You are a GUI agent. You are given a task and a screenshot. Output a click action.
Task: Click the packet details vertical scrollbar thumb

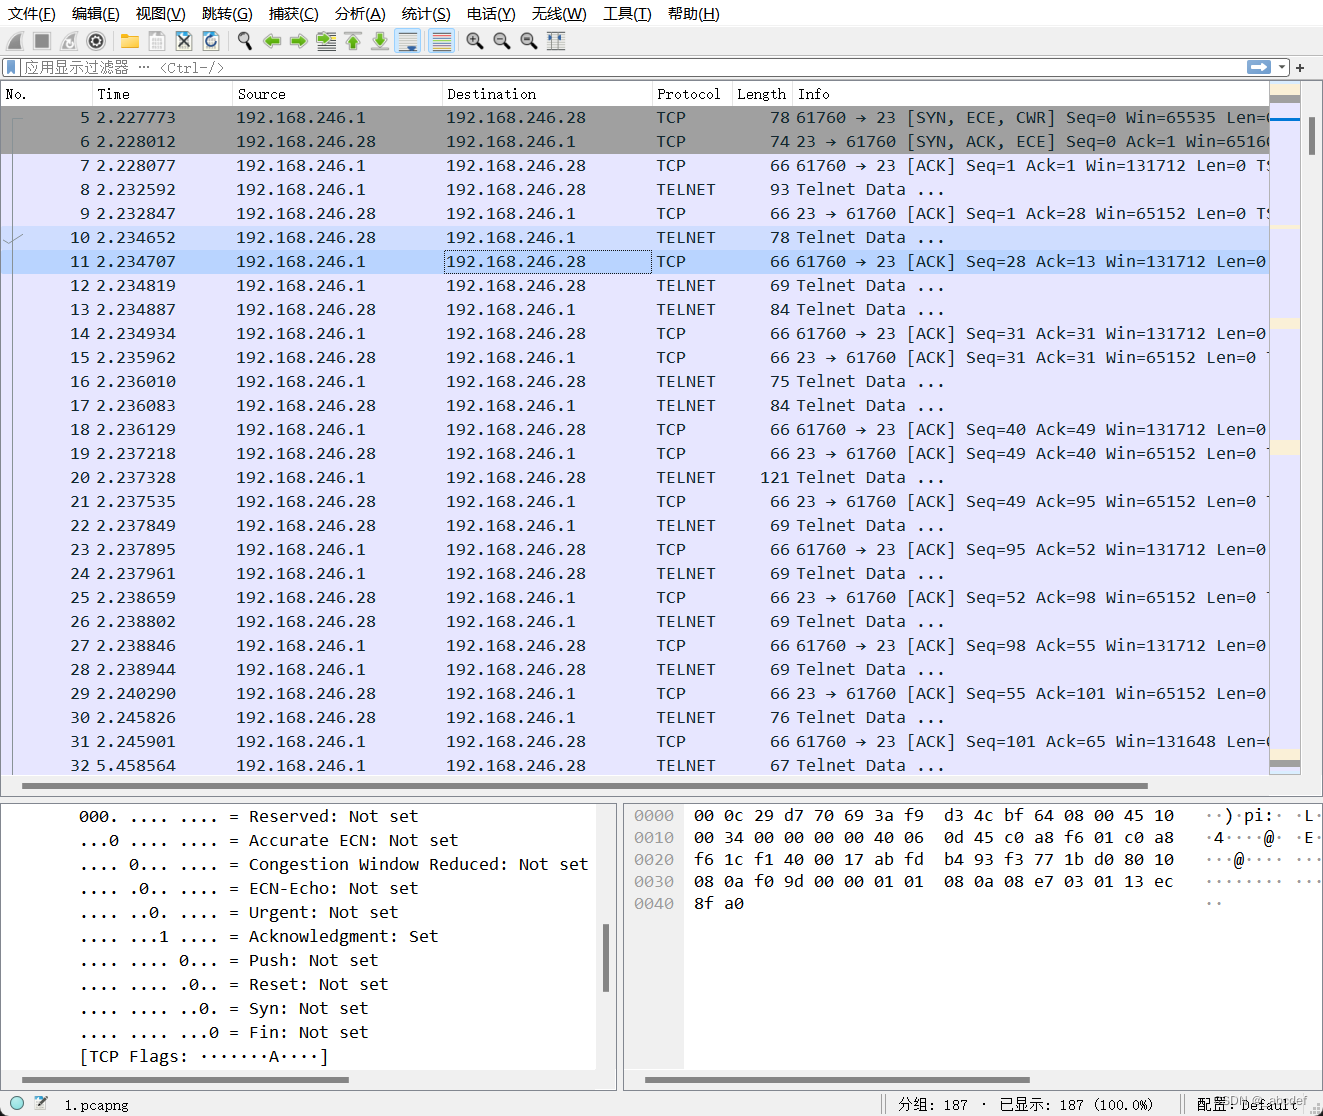[x=606, y=958]
